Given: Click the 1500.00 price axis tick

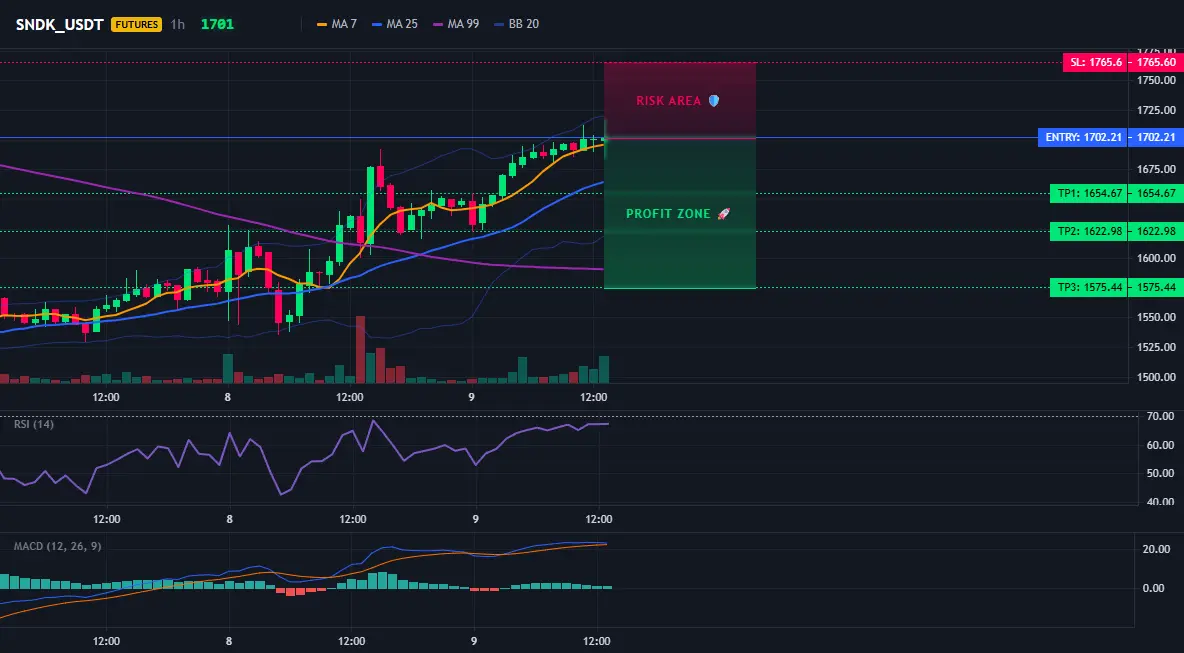Looking at the screenshot, I should (1156, 377).
